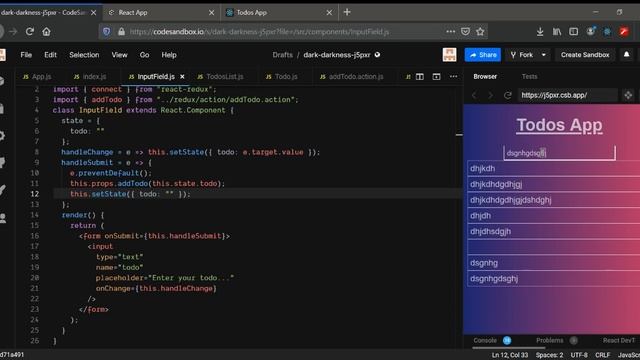Select the Tests tab in preview panel

(529, 77)
